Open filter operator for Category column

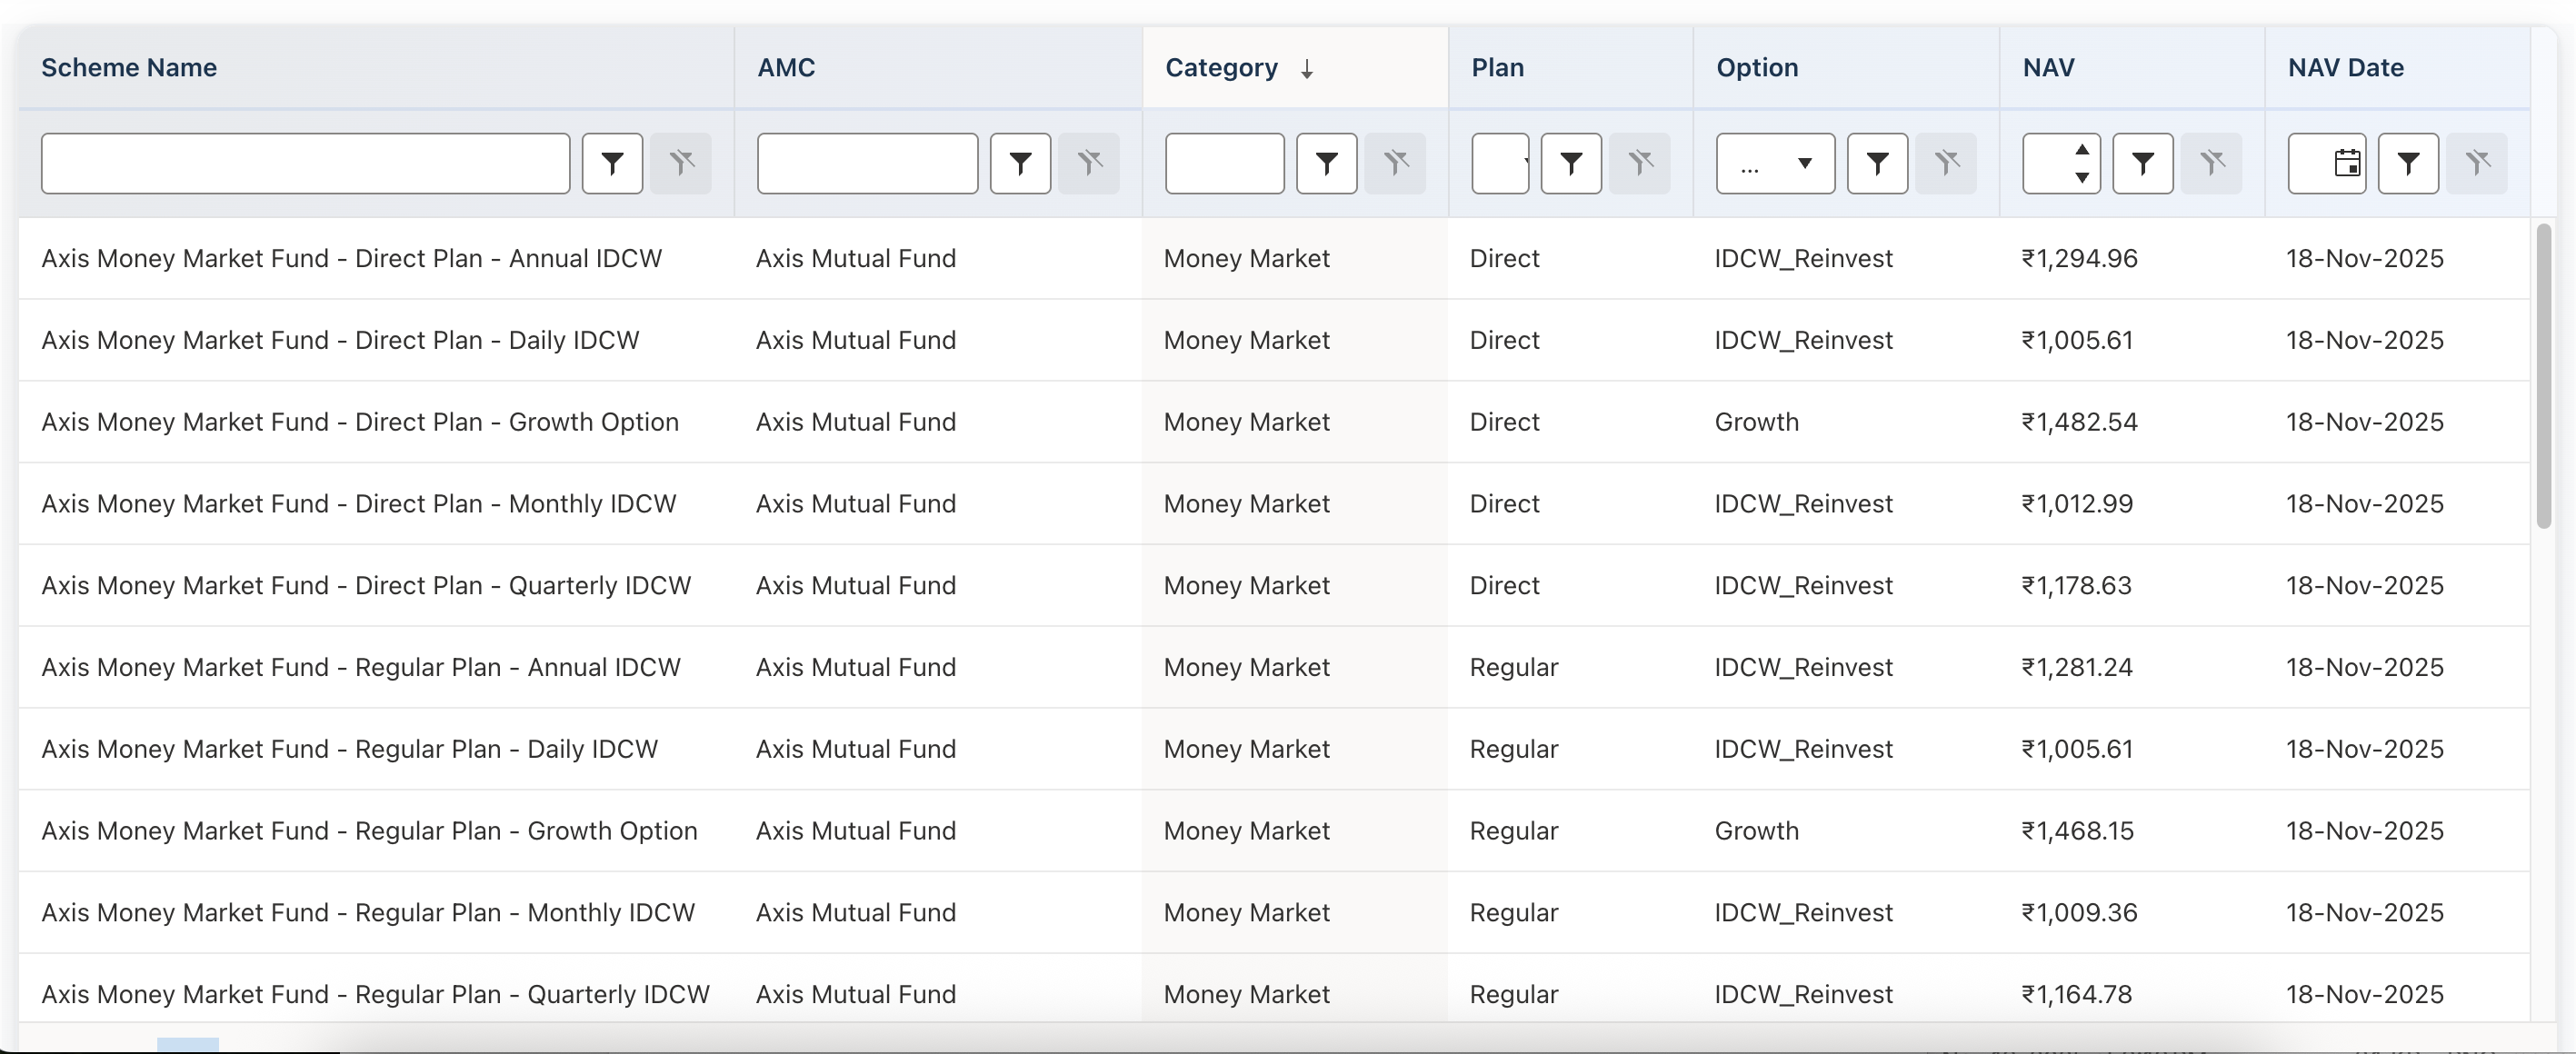click(x=1326, y=163)
